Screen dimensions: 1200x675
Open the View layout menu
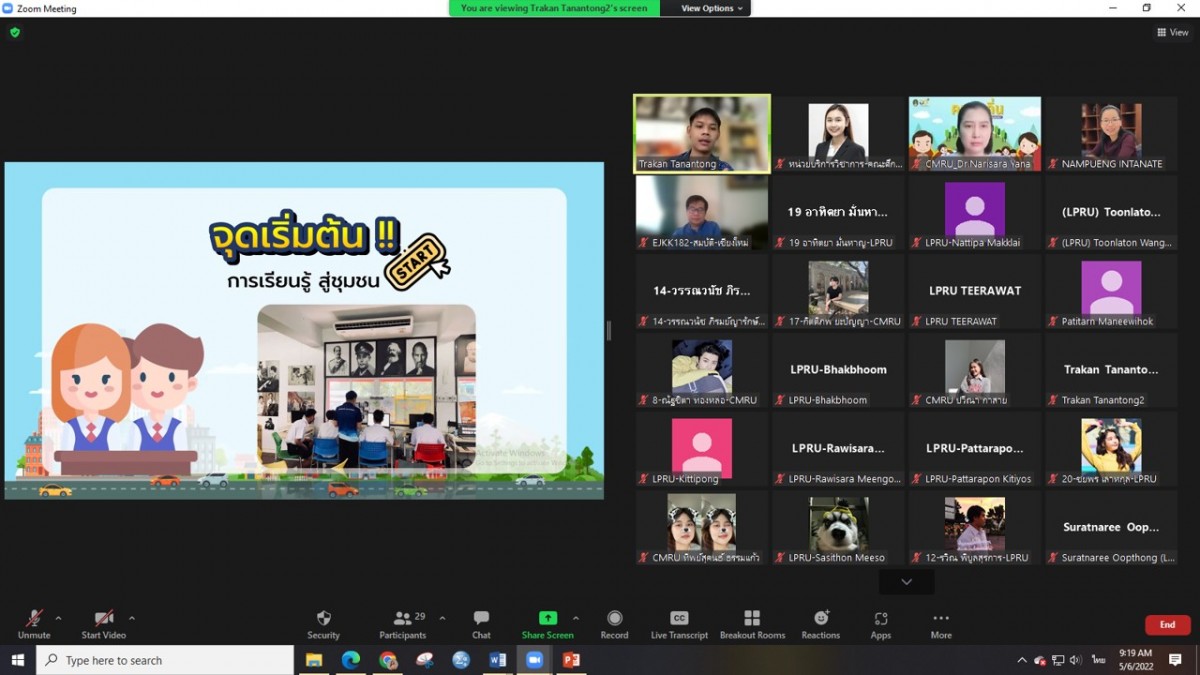click(1173, 32)
